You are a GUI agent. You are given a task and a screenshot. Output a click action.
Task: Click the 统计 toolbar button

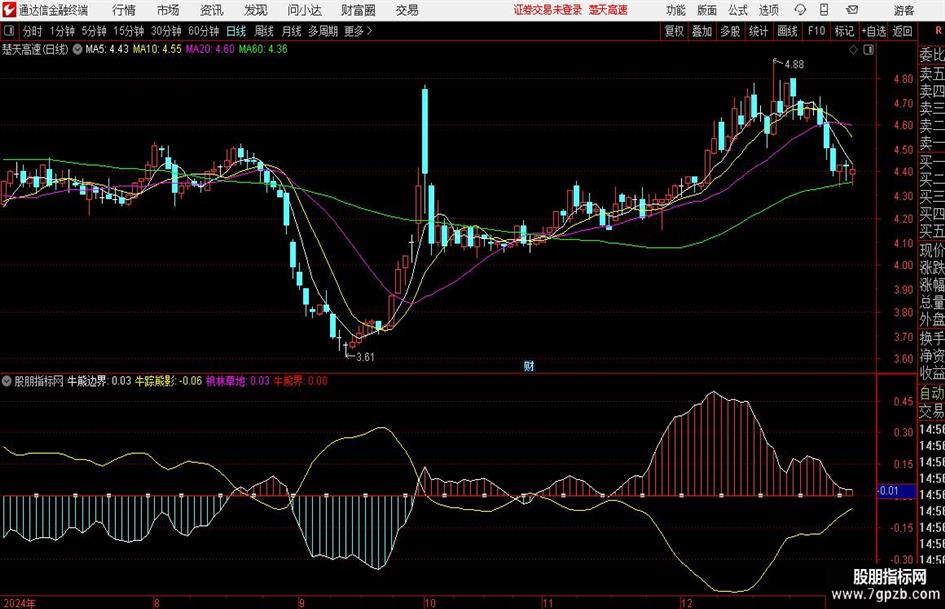coord(758,31)
